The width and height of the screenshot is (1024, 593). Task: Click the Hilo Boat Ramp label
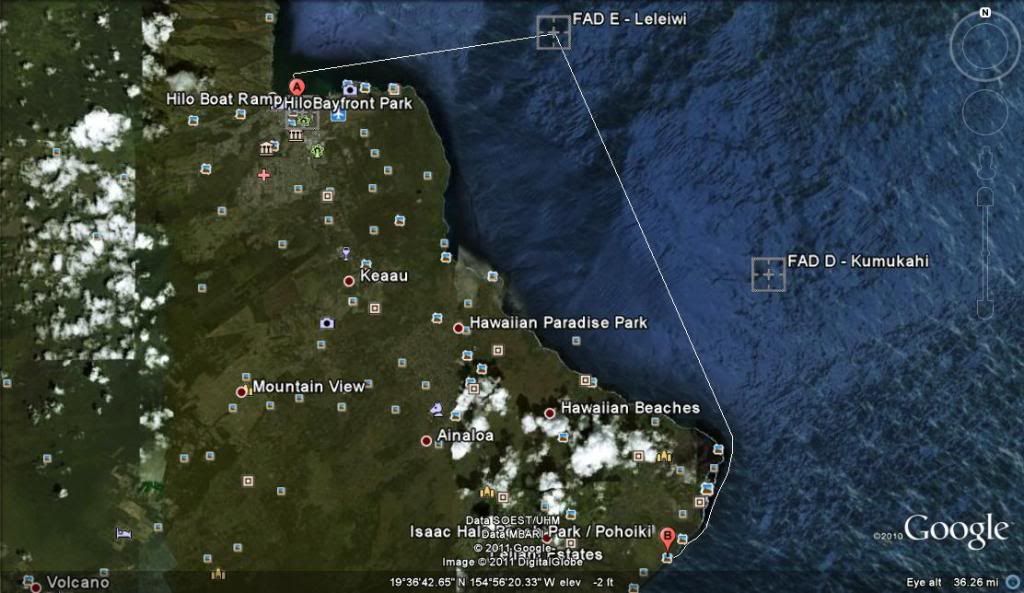click(x=224, y=99)
